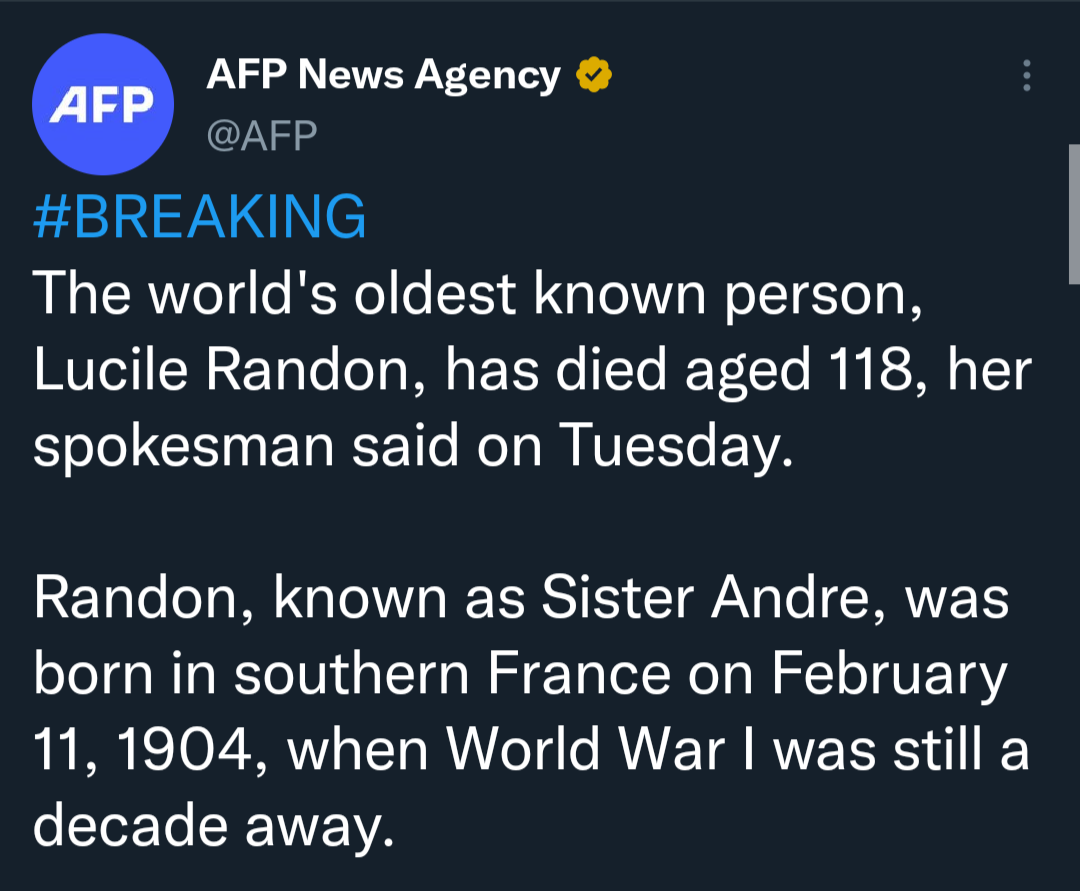The image size is (1080, 891).
Task: Click the age 118 in tweet
Action: [871, 370]
